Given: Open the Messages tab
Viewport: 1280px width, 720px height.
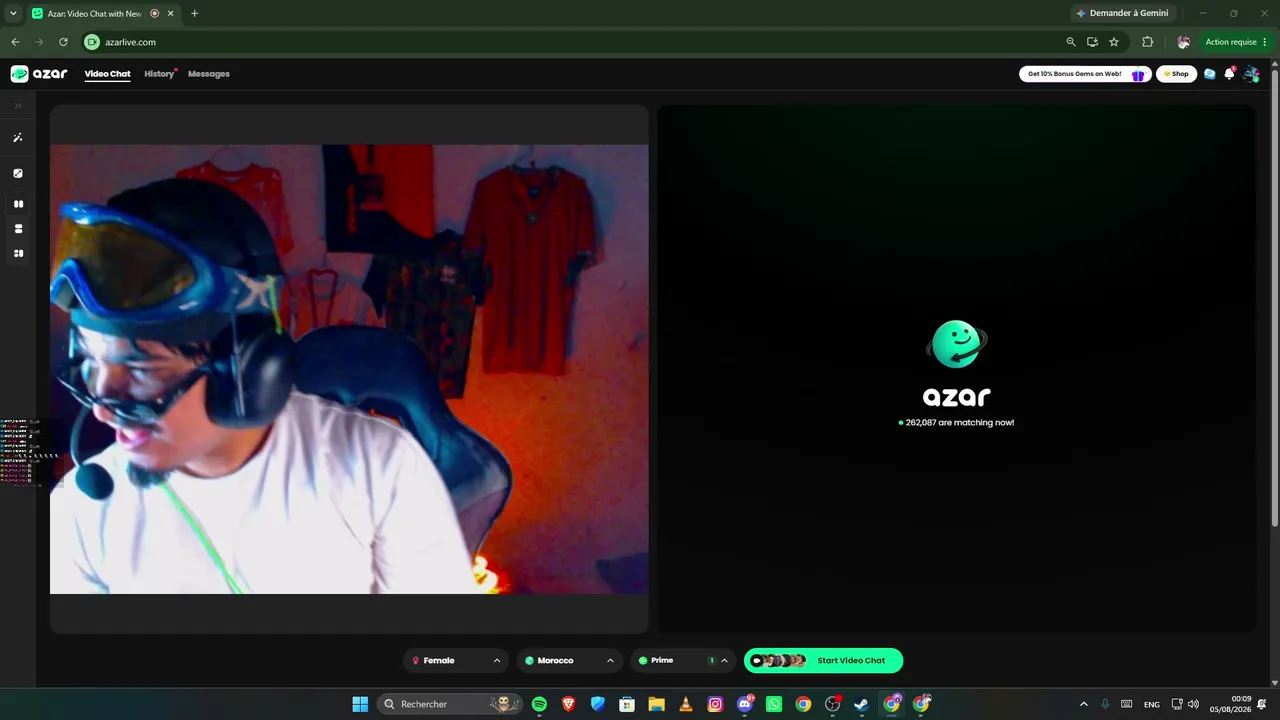Looking at the screenshot, I should point(209,74).
